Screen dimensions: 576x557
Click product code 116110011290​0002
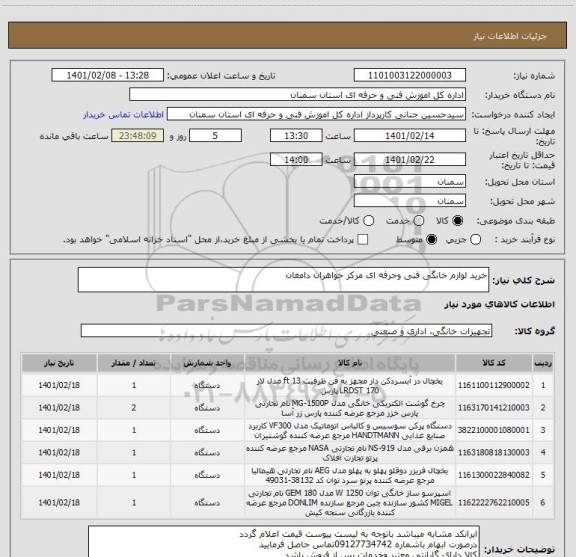[x=494, y=385]
